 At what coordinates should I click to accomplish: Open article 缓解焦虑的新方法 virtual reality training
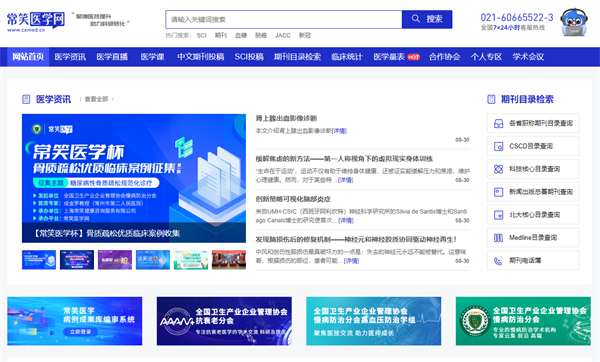coord(344,159)
